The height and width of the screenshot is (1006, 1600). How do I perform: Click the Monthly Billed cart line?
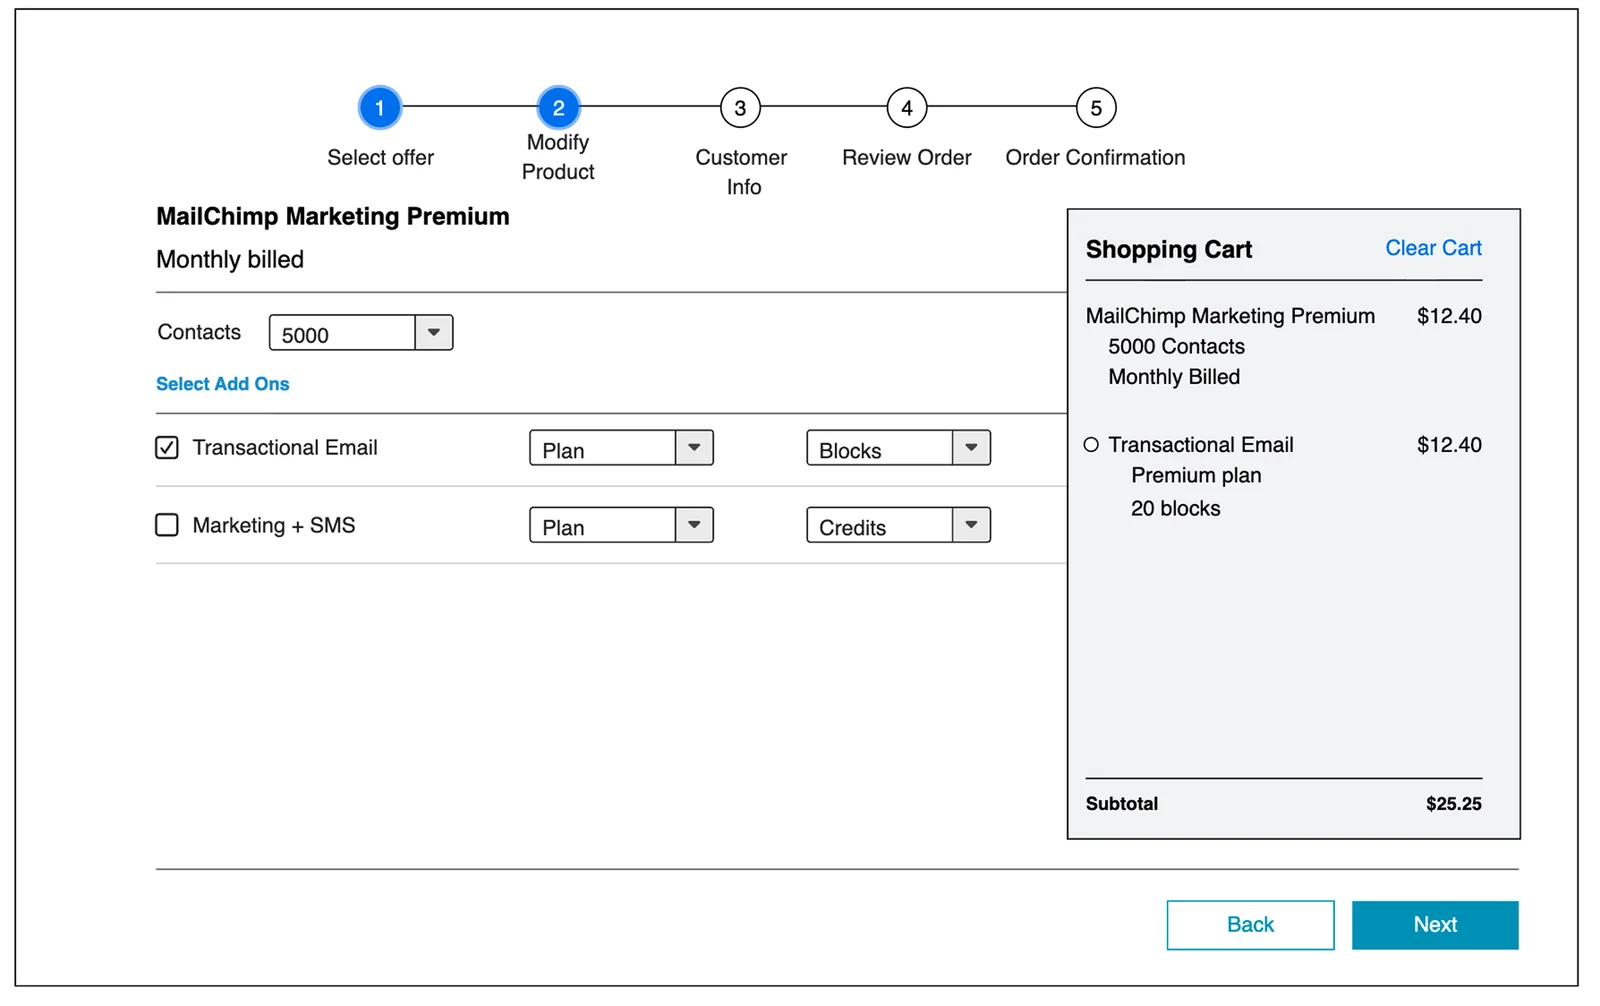pos(1174,377)
